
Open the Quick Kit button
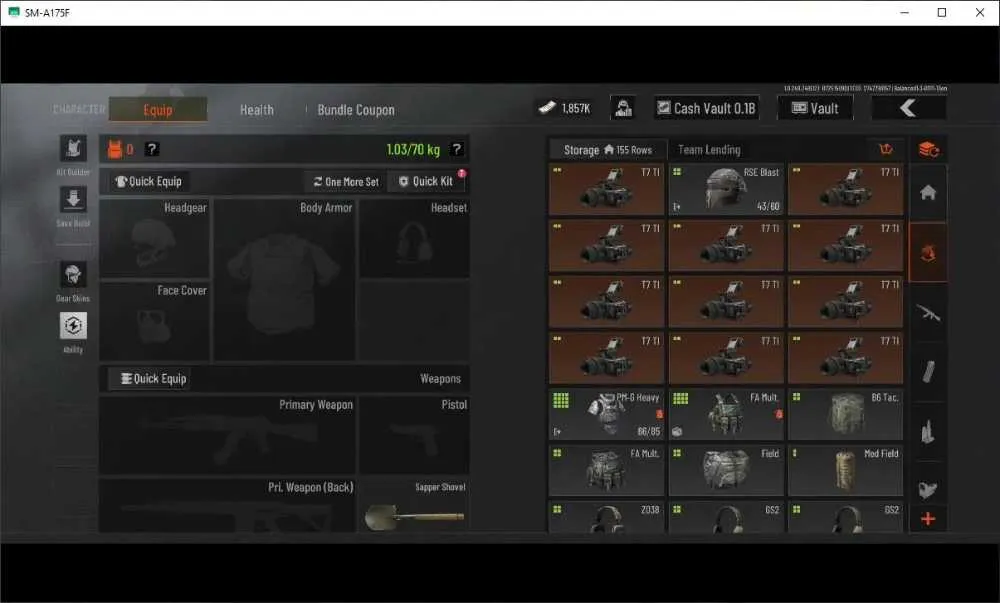point(426,182)
